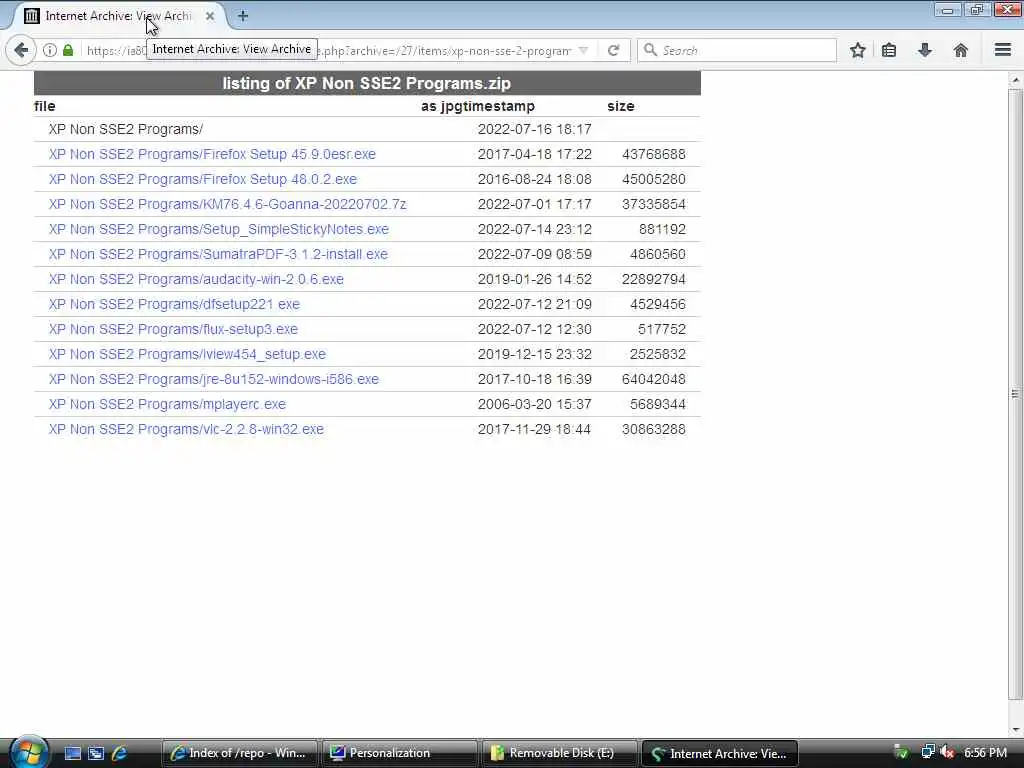Close the Internet Archive tab
Image resolution: width=1024 pixels, height=768 pixels.
pos(210,16)
